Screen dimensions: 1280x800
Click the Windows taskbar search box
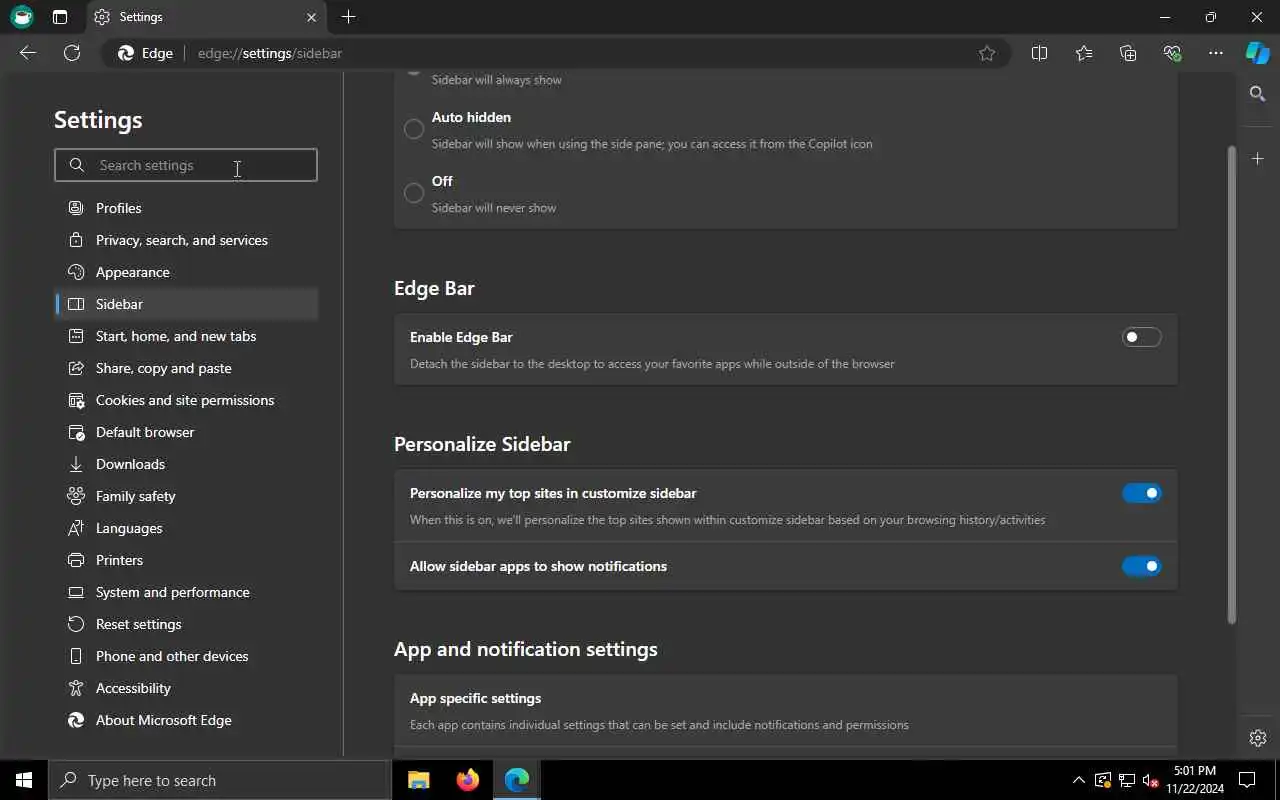(x=220, y=780)
